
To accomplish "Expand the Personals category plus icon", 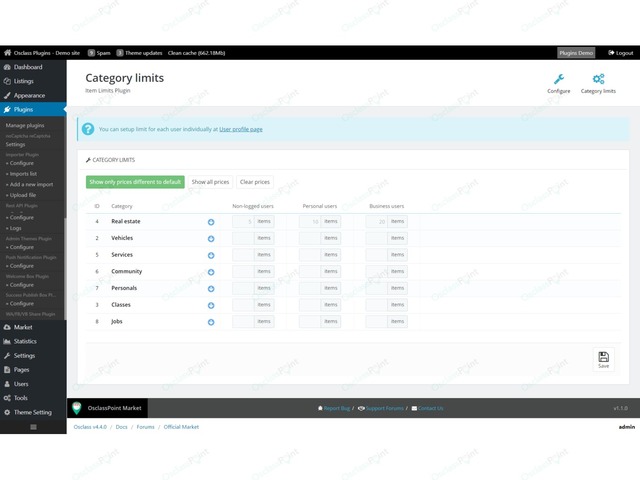I will (x=211, y=289).
